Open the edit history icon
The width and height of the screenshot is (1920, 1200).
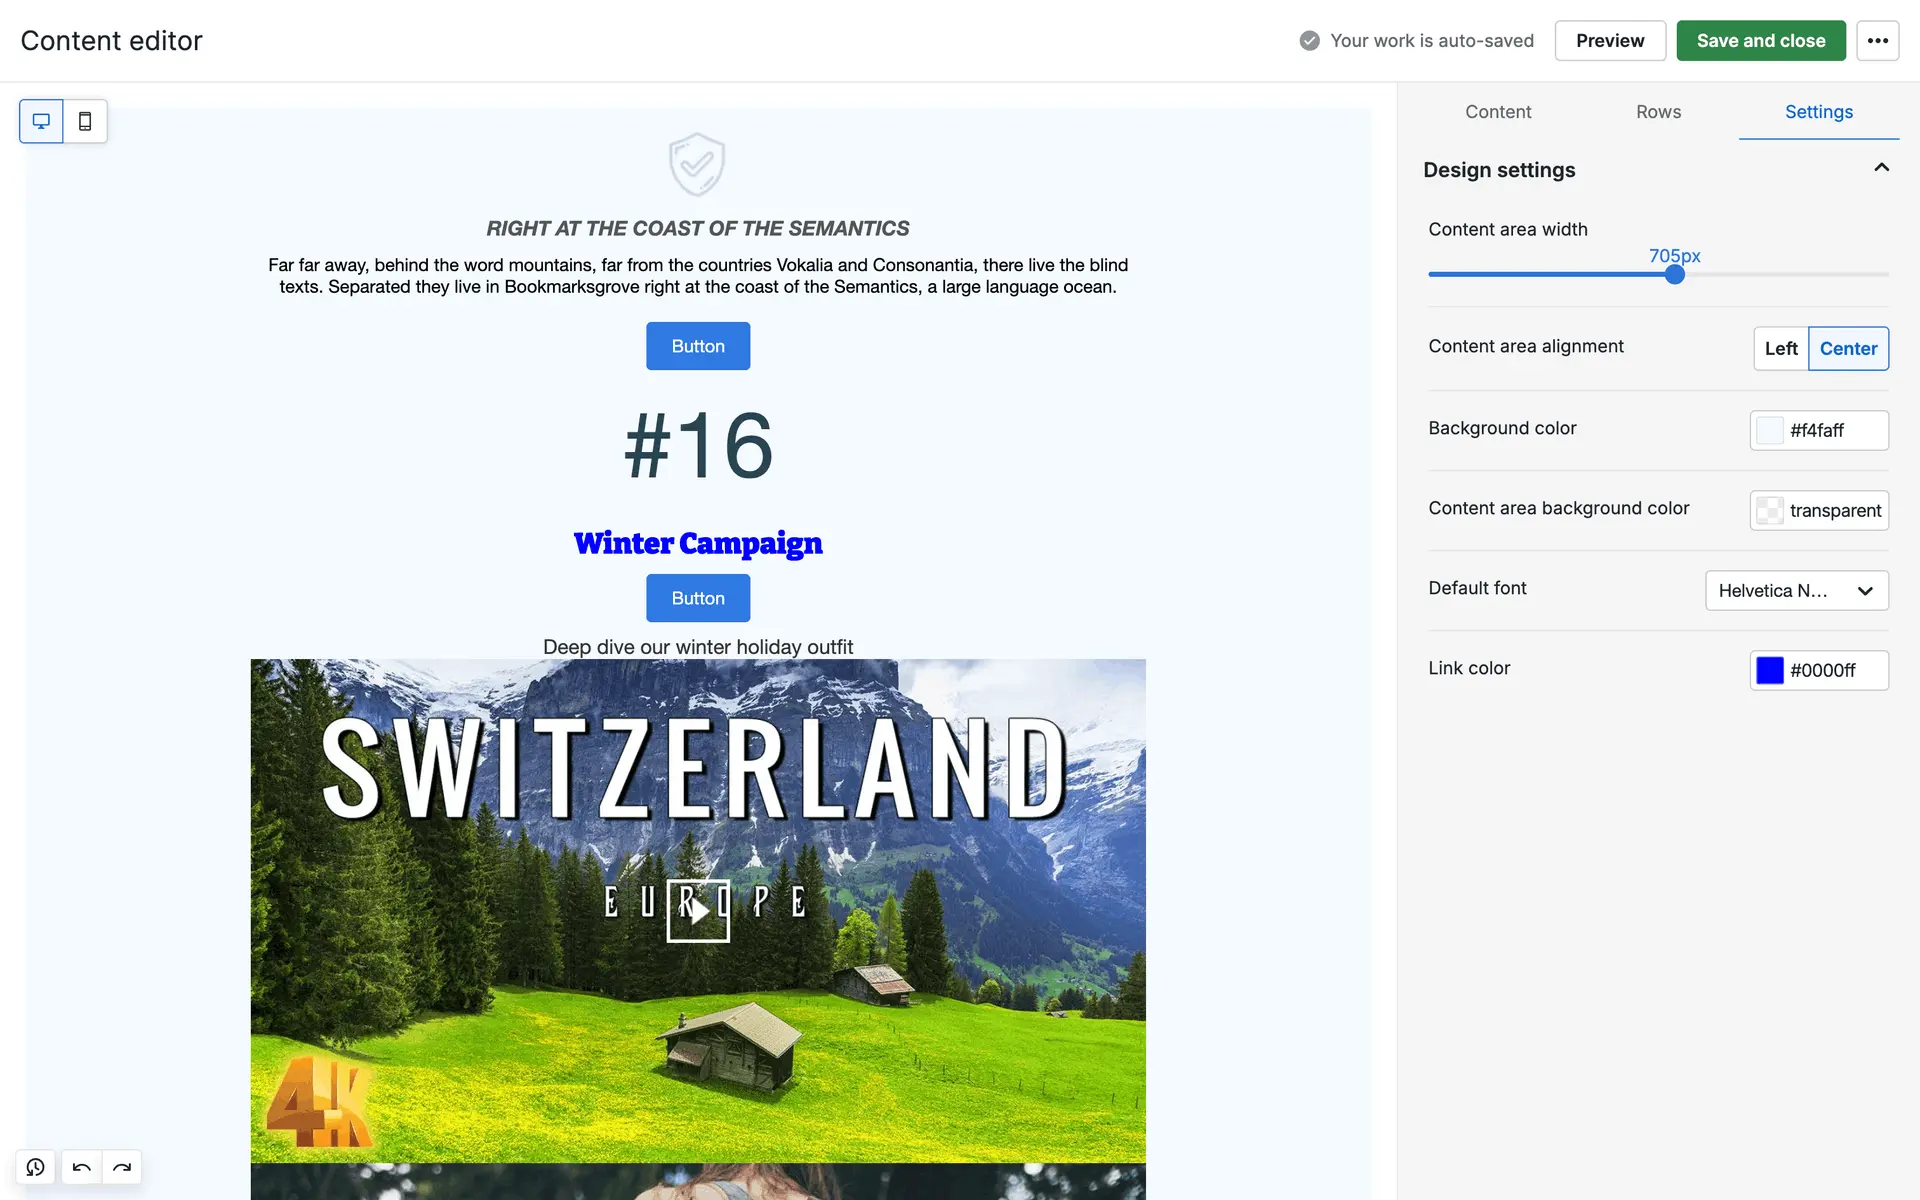[36, 1167]
